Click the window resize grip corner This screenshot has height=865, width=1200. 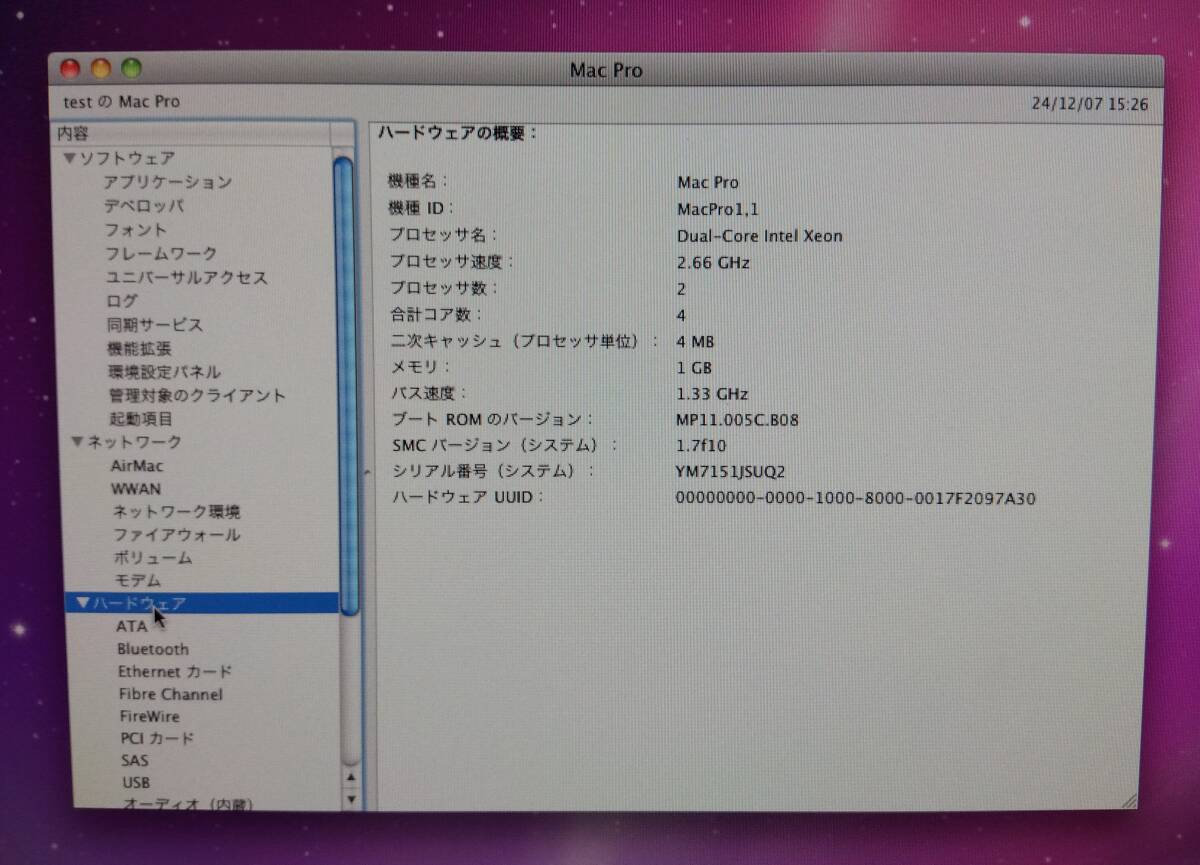point(1130,800)
